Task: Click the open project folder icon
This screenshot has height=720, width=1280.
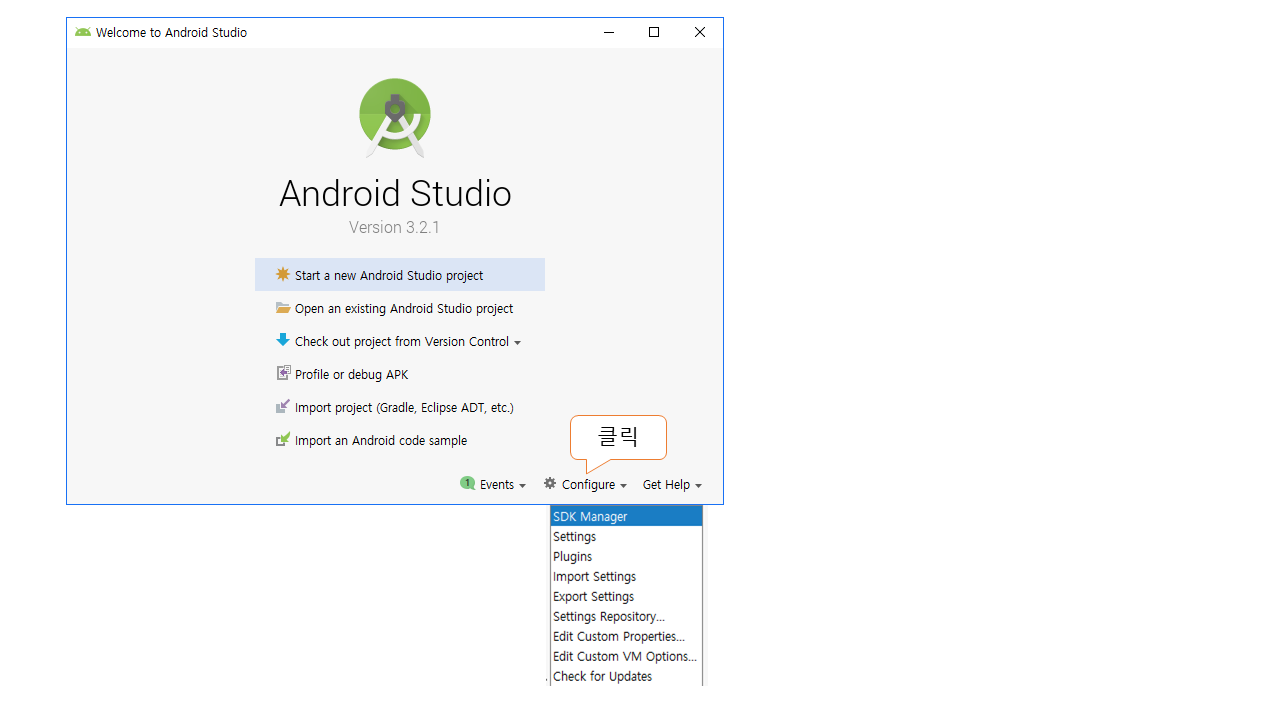Action: point(283,308)
